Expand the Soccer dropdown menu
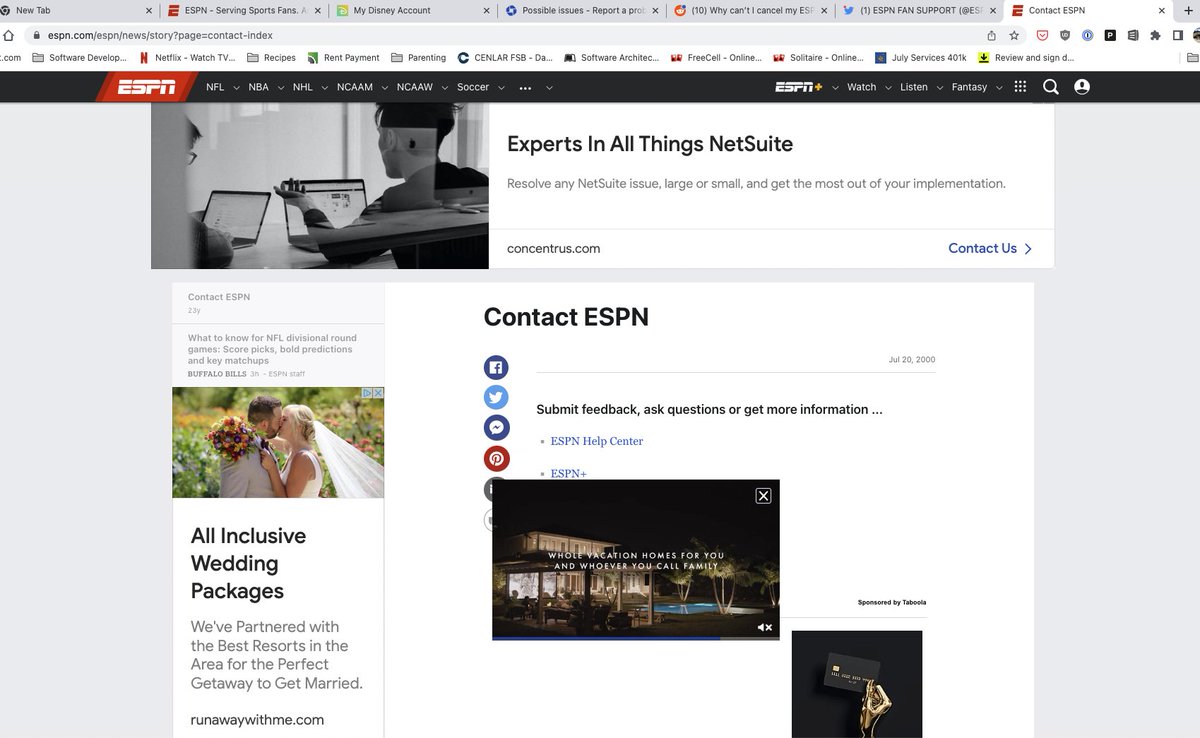The height and width of the screenshot is (738, 1200). pyautogui.click(x=502, y=88)
